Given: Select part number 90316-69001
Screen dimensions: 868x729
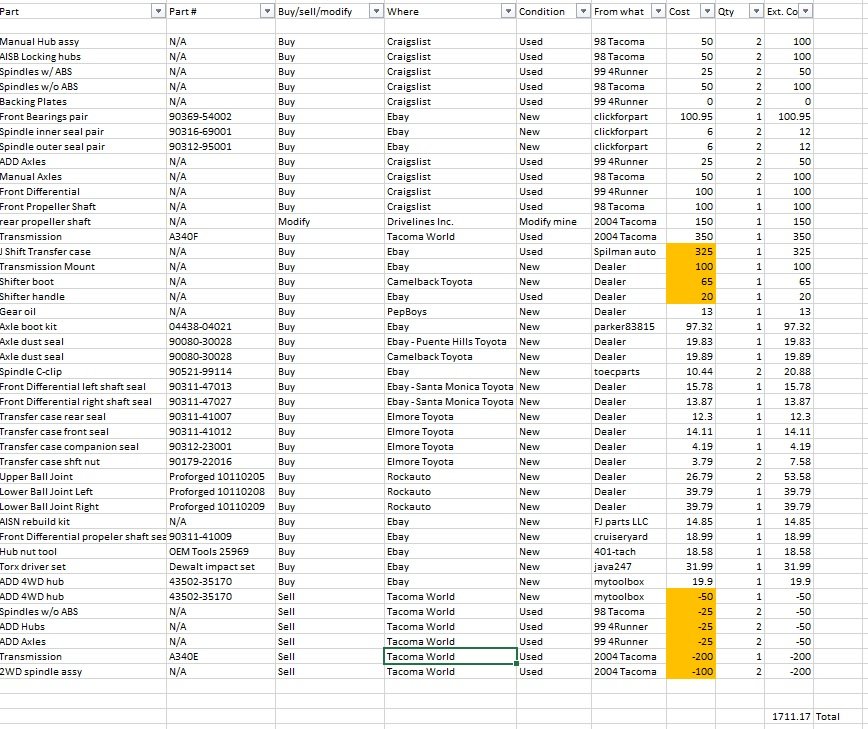Looking at the screenshot, I should pyautogui.click(x=220, y=131).
